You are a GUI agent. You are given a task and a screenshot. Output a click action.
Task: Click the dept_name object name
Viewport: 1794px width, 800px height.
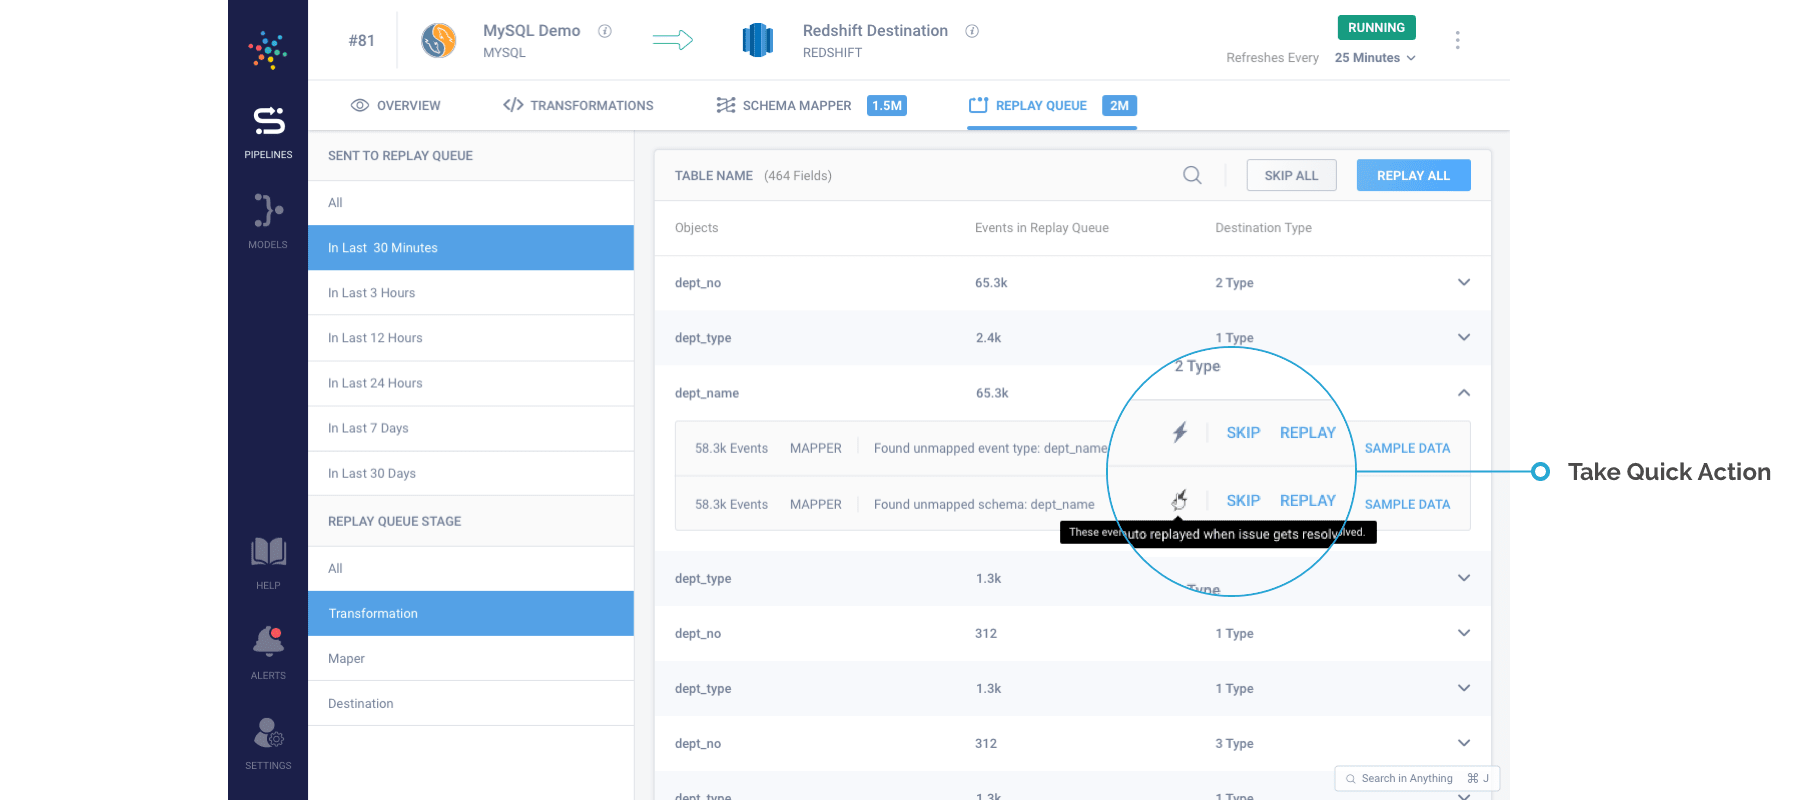tap(707, 393)
